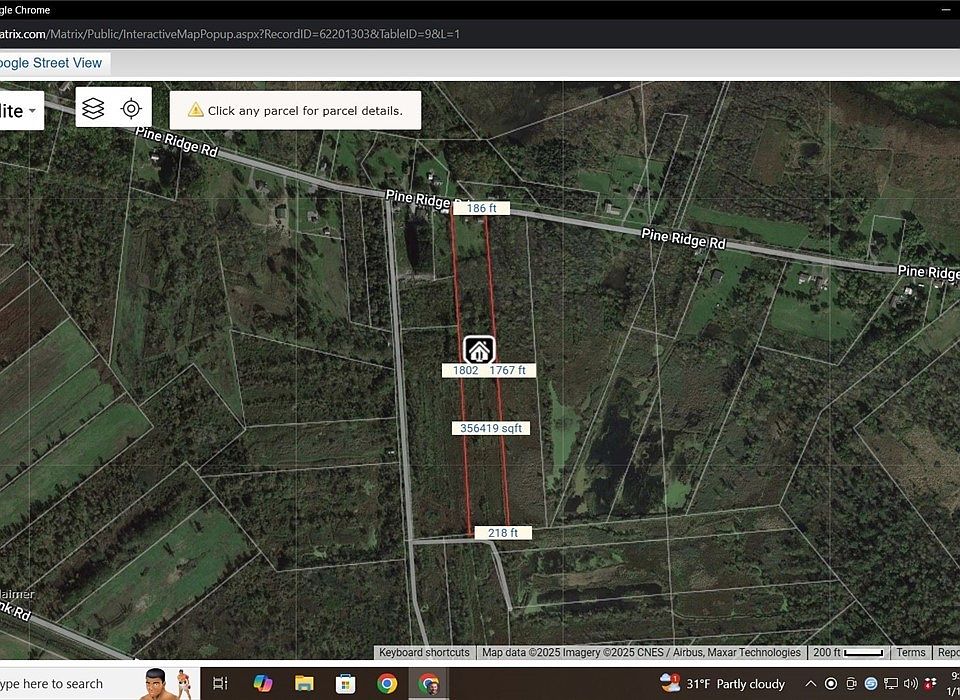
Task: Open the map layers panel
Action: [x=94, y=108]
